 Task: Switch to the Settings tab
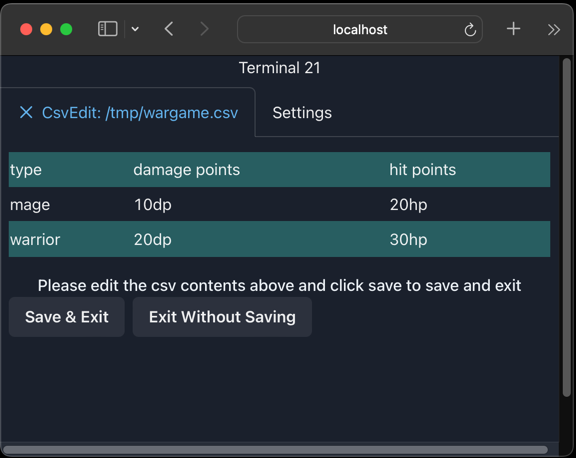coord(302,113)
